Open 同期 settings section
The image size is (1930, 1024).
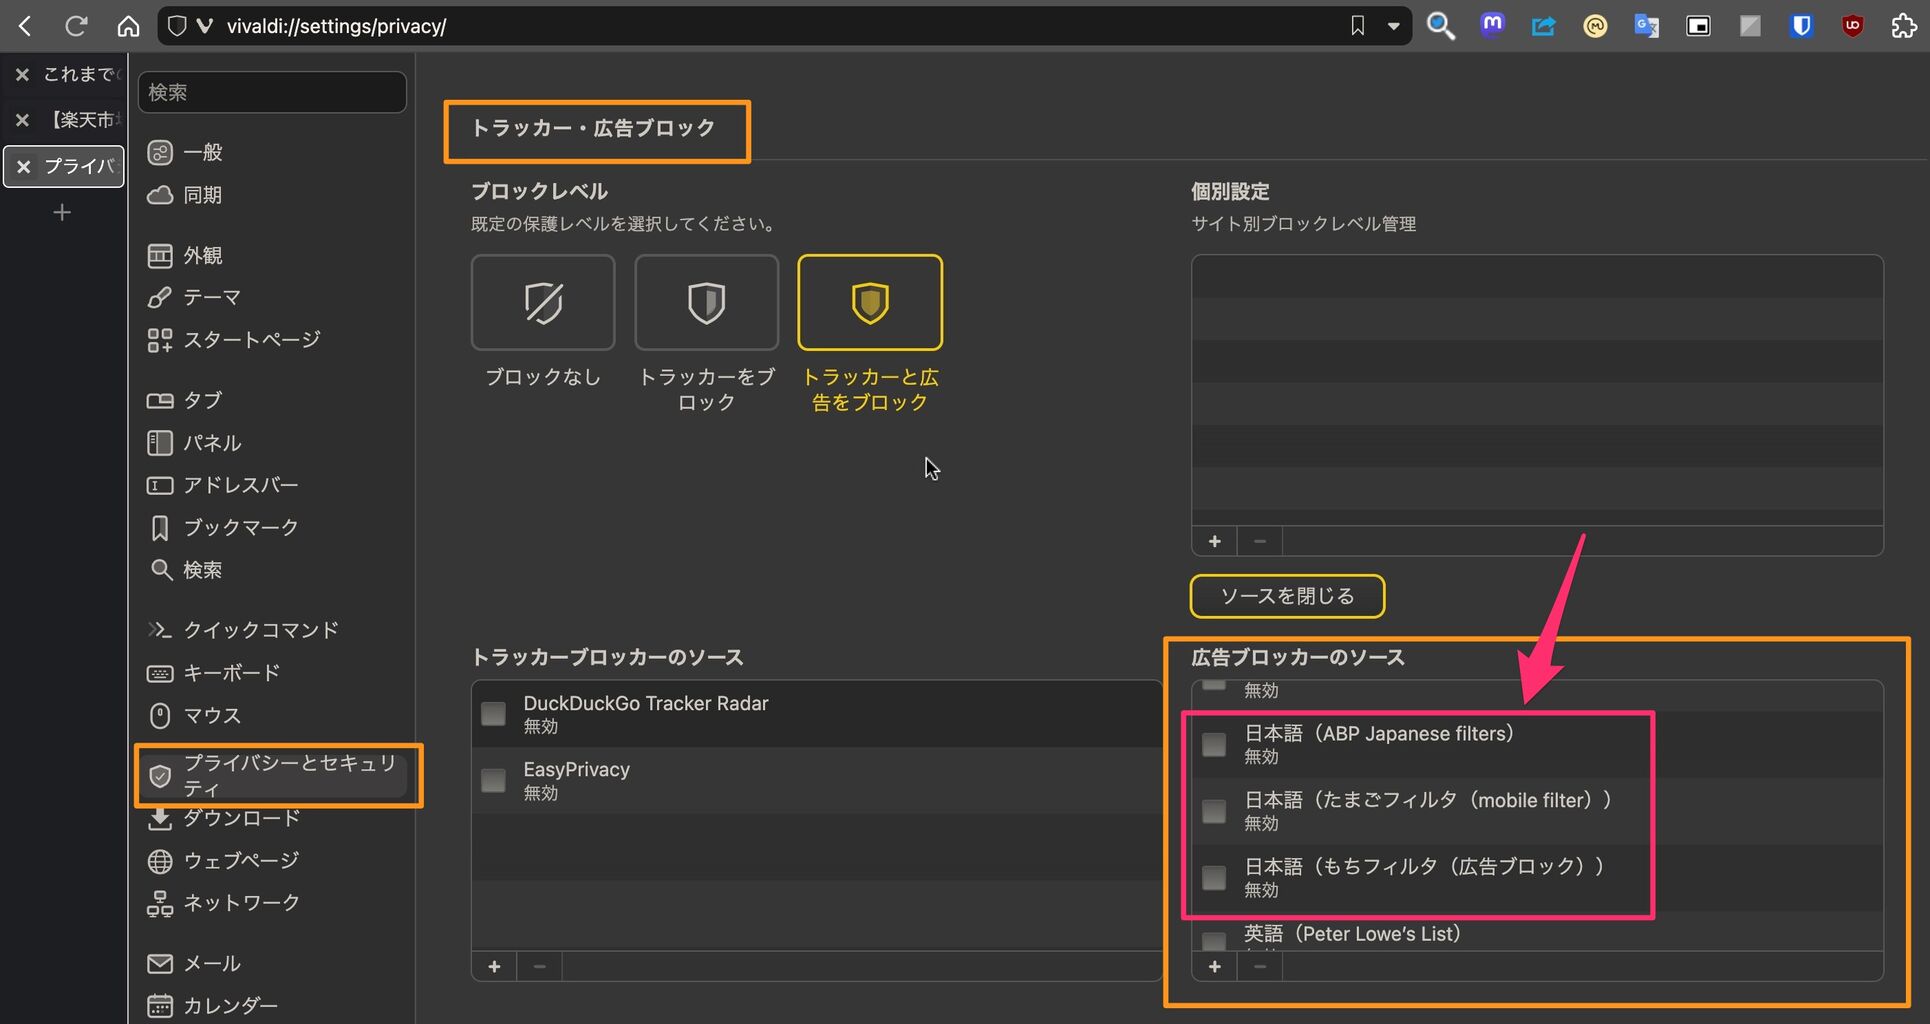tap(185, 195)
